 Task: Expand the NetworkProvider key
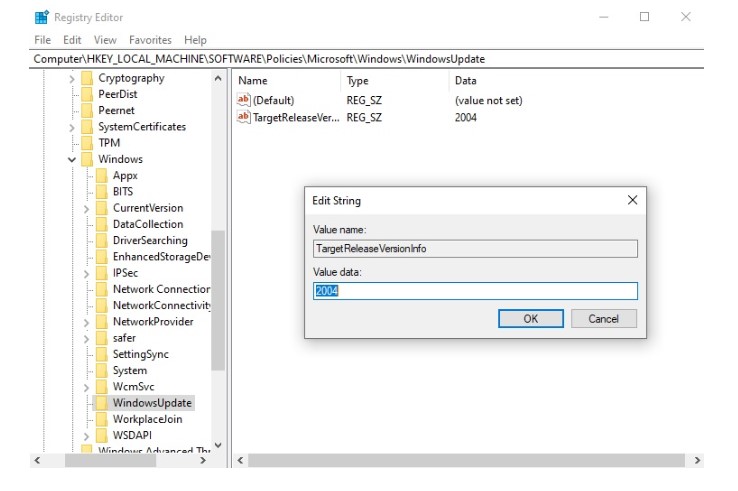[x=86, y=322]
